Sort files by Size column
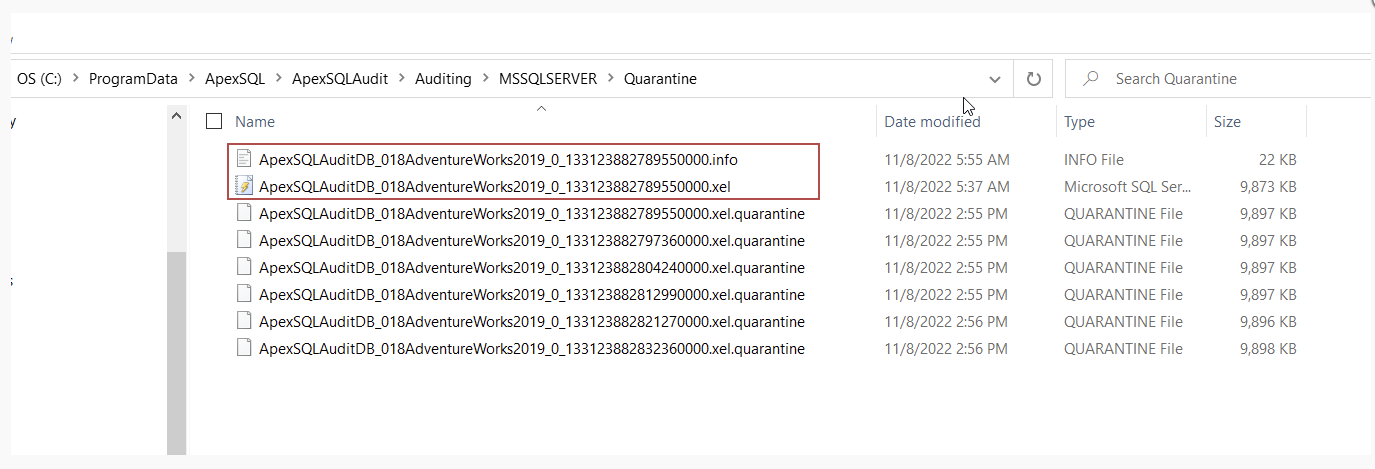Viewport: 1375px width, 469px height. (1227, 121)
